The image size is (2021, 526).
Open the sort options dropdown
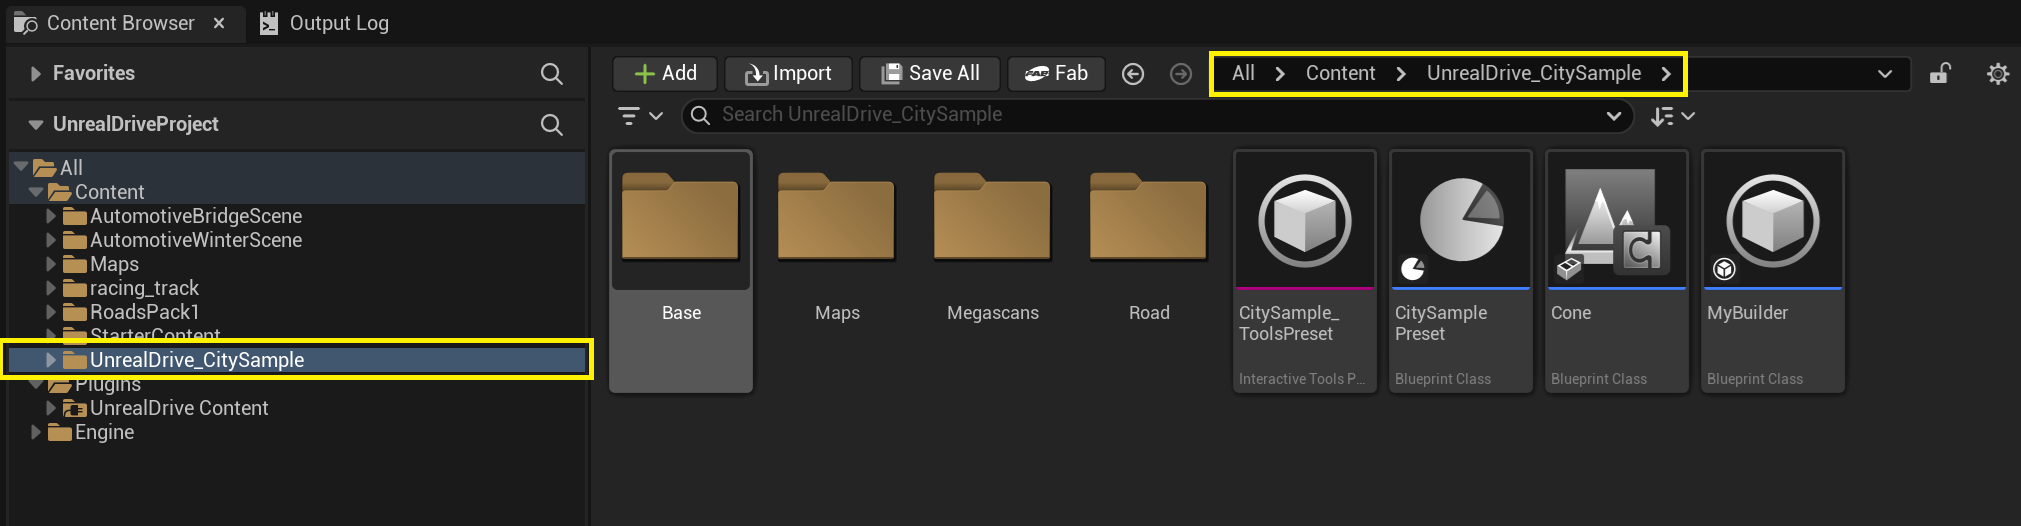click(1672, 116)
